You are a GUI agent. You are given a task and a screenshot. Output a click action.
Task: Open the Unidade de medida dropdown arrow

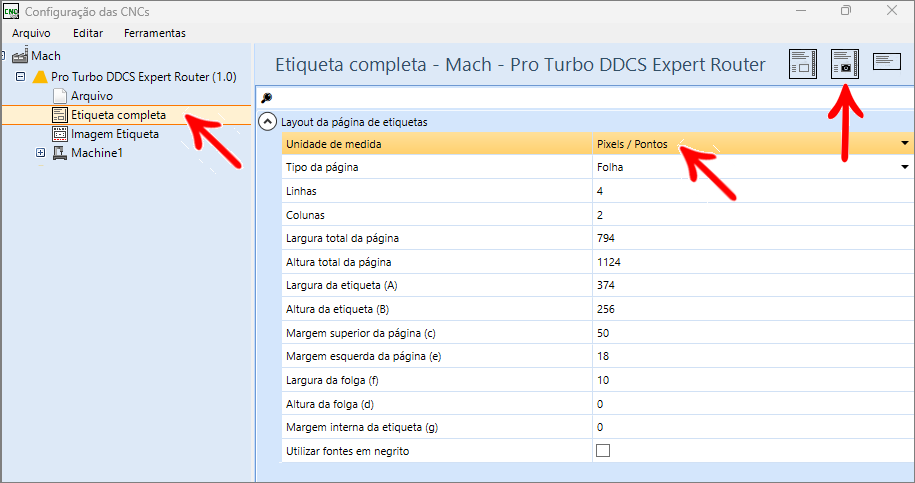pyautogui.click(x=904, y=144)
